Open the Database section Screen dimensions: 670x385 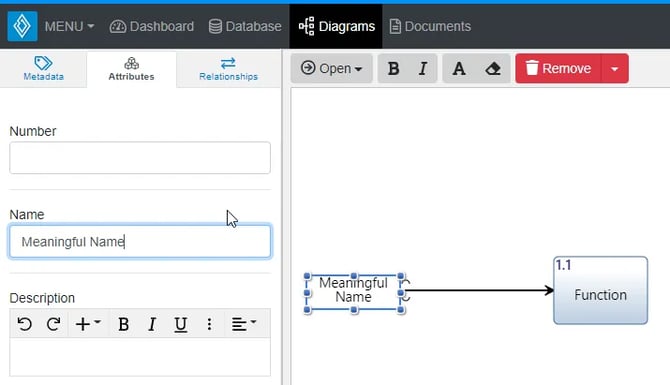[x=245, y=26]
